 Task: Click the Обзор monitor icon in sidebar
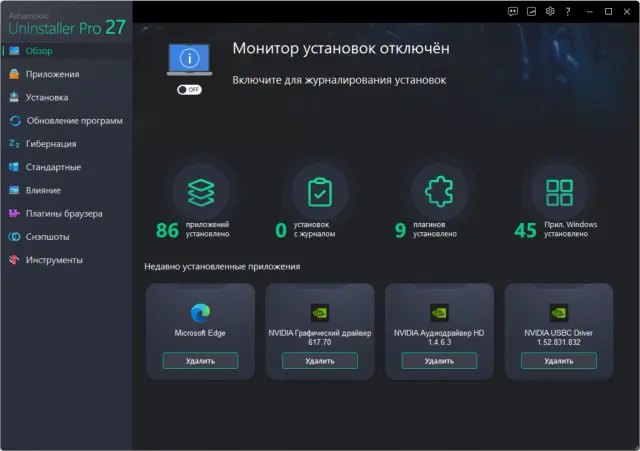click(x=14, y=51)
